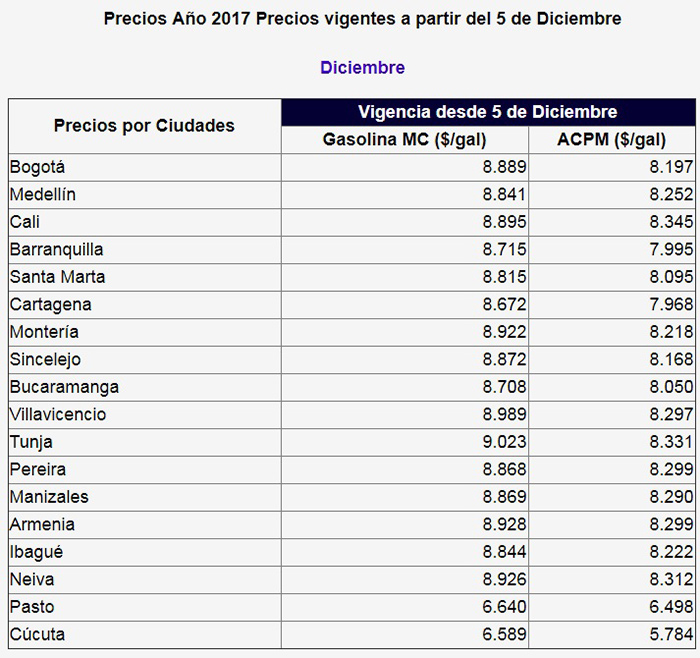
Task: Select Cúcuta's ACPM price 5.784
Action: 670,634
